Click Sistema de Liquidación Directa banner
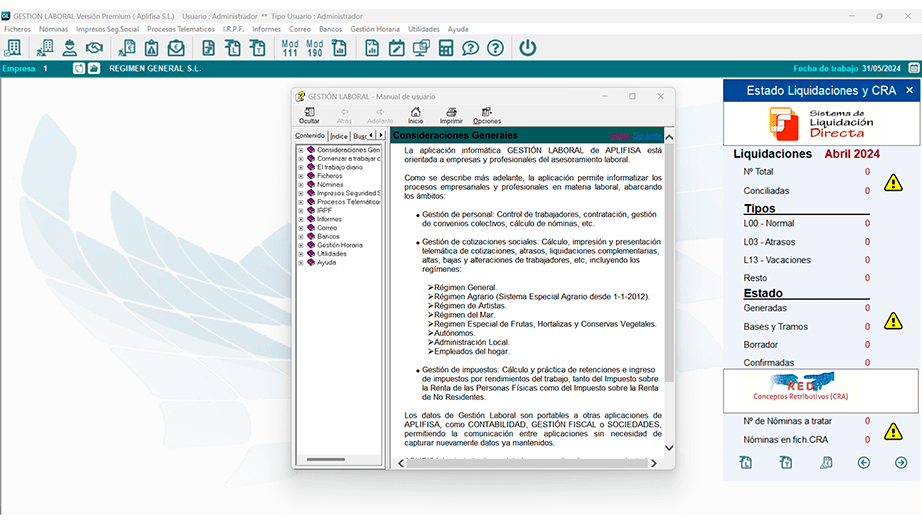The image size is (922, 524). [821, 124]
